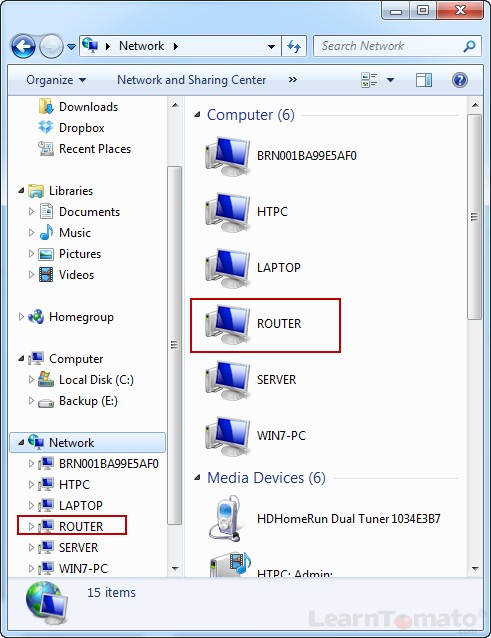This screenshot has width=491, height=638.
Task: Click the Libraries folder label
Action: point(71,191)
